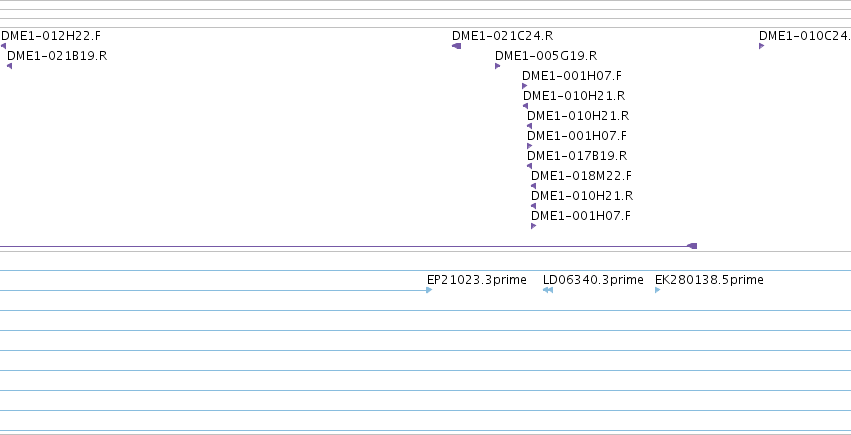The height and width of the screenshot is (435, 851).
Task: Click the EK280138.5prime blue arrow glyph
Action: coord(658,290)
